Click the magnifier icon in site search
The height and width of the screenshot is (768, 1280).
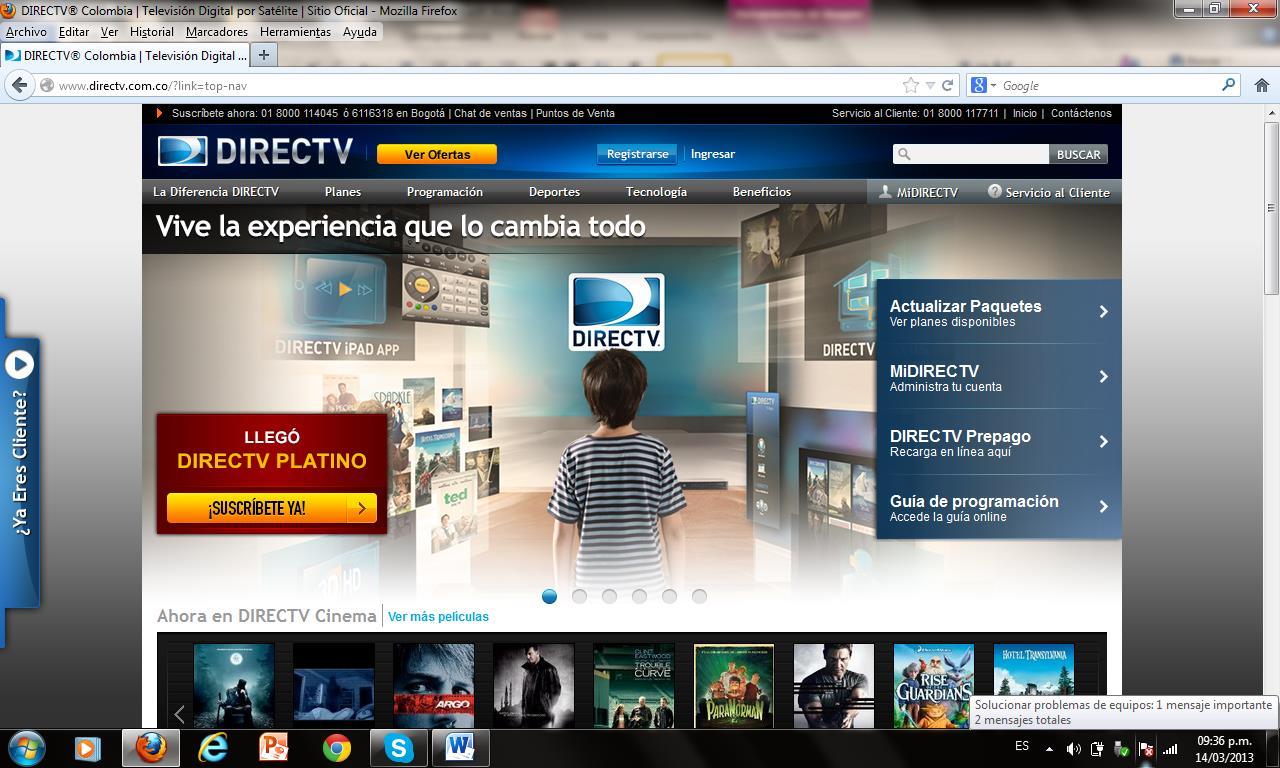point(904,154)
